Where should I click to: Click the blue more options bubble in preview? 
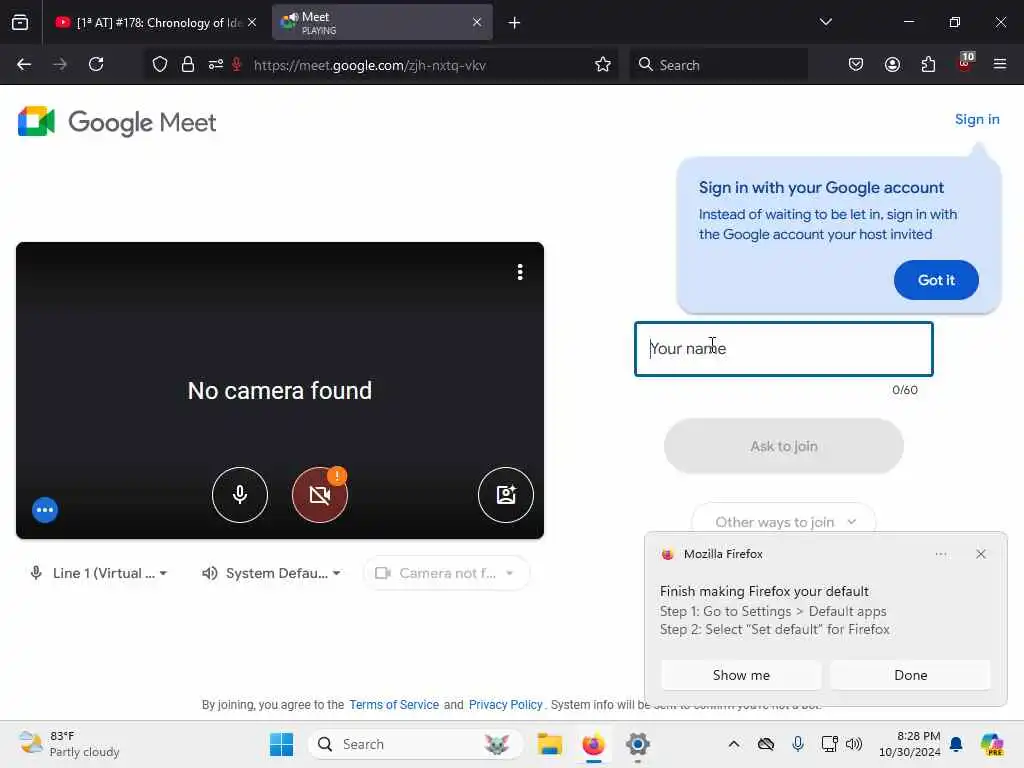tap(45, 510)
